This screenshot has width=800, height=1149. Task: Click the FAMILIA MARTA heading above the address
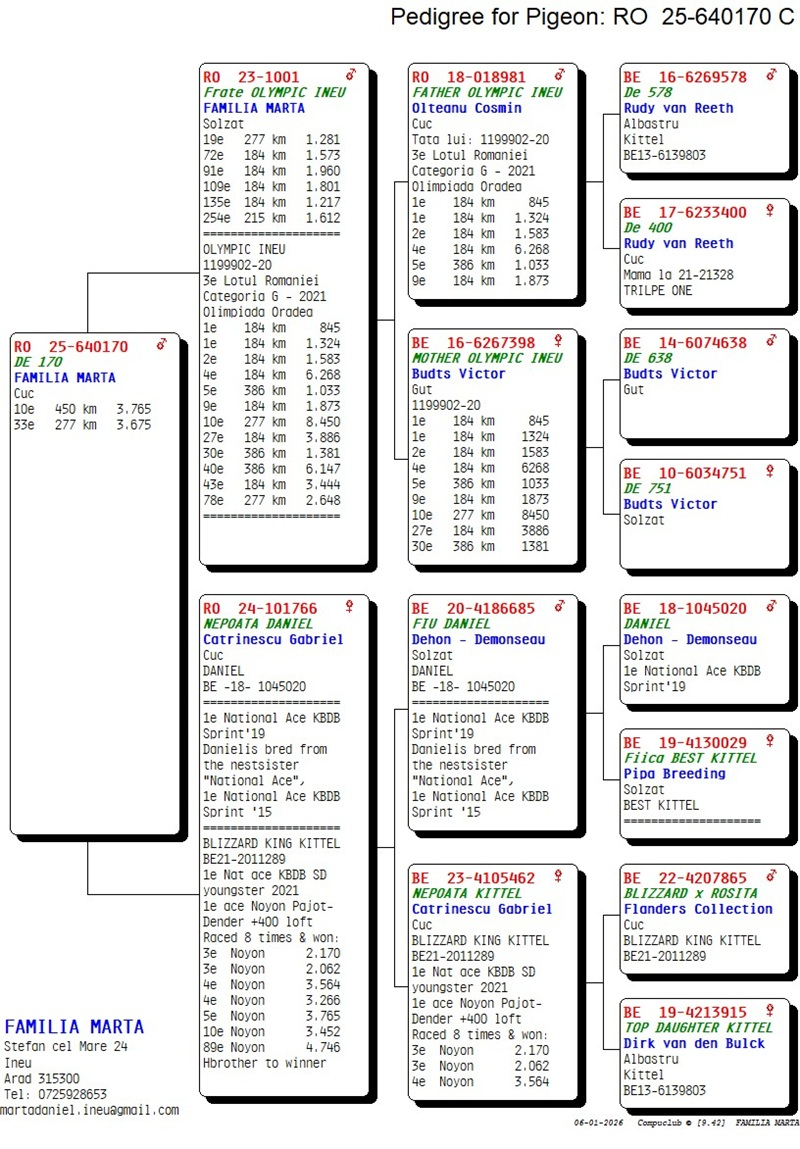pos(74,1027)
